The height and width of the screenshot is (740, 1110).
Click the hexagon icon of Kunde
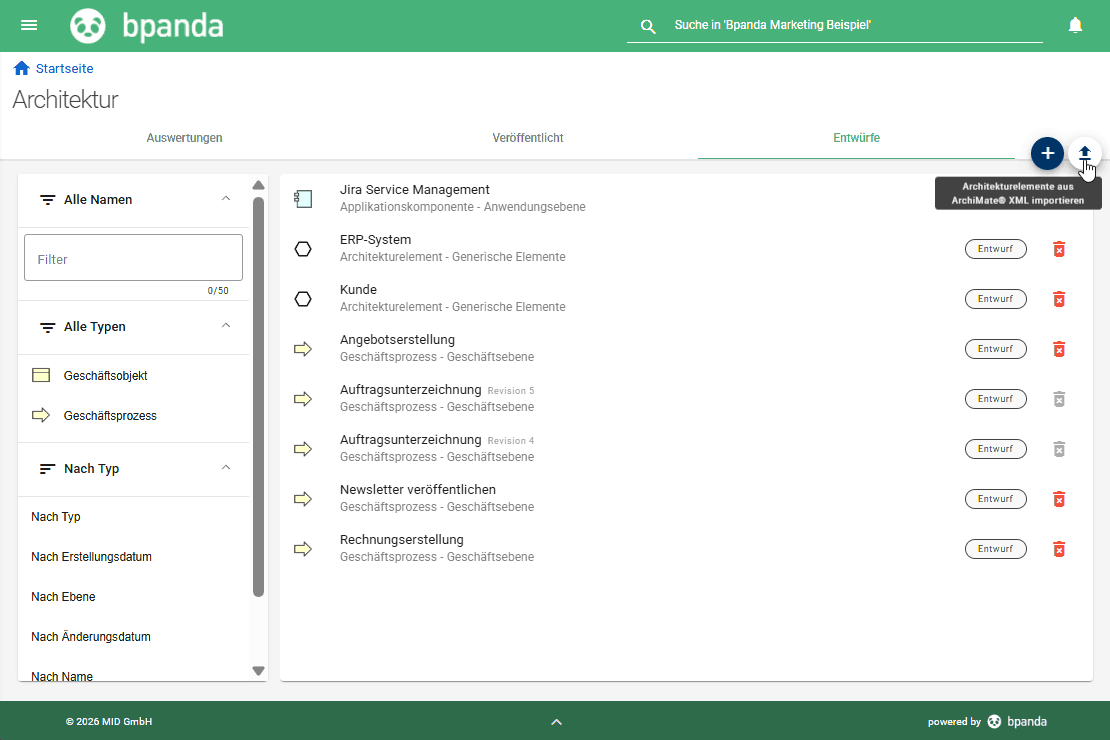(303, 299)
